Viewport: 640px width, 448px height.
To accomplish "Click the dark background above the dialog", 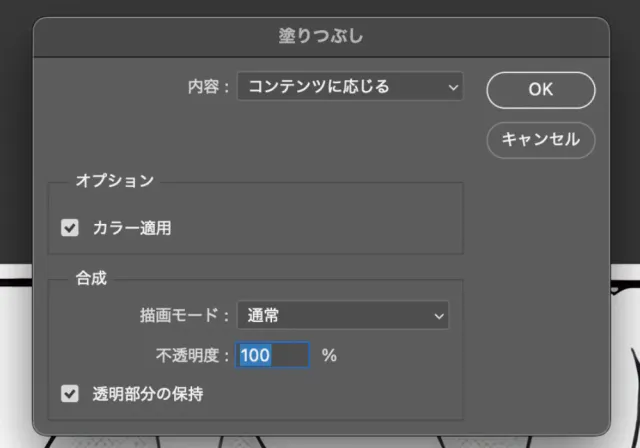I will (x=320, y=7).
